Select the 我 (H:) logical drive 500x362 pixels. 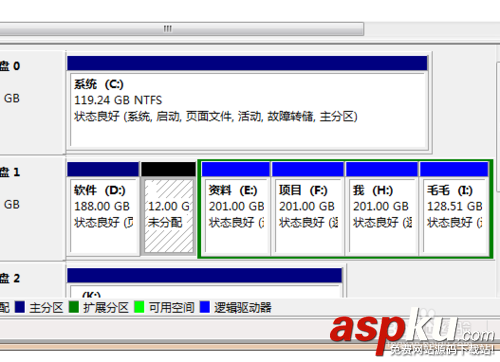tap(382, 208)
